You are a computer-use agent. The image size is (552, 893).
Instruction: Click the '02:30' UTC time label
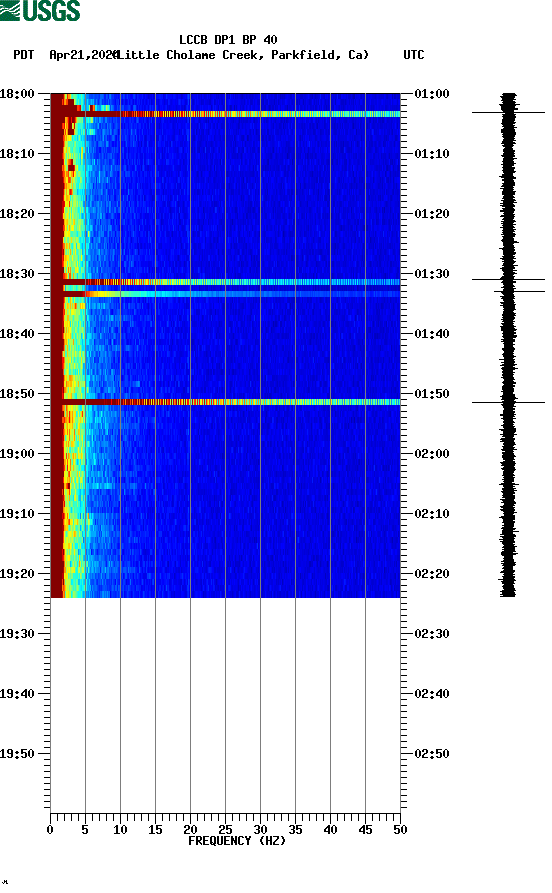pos(432,634)
